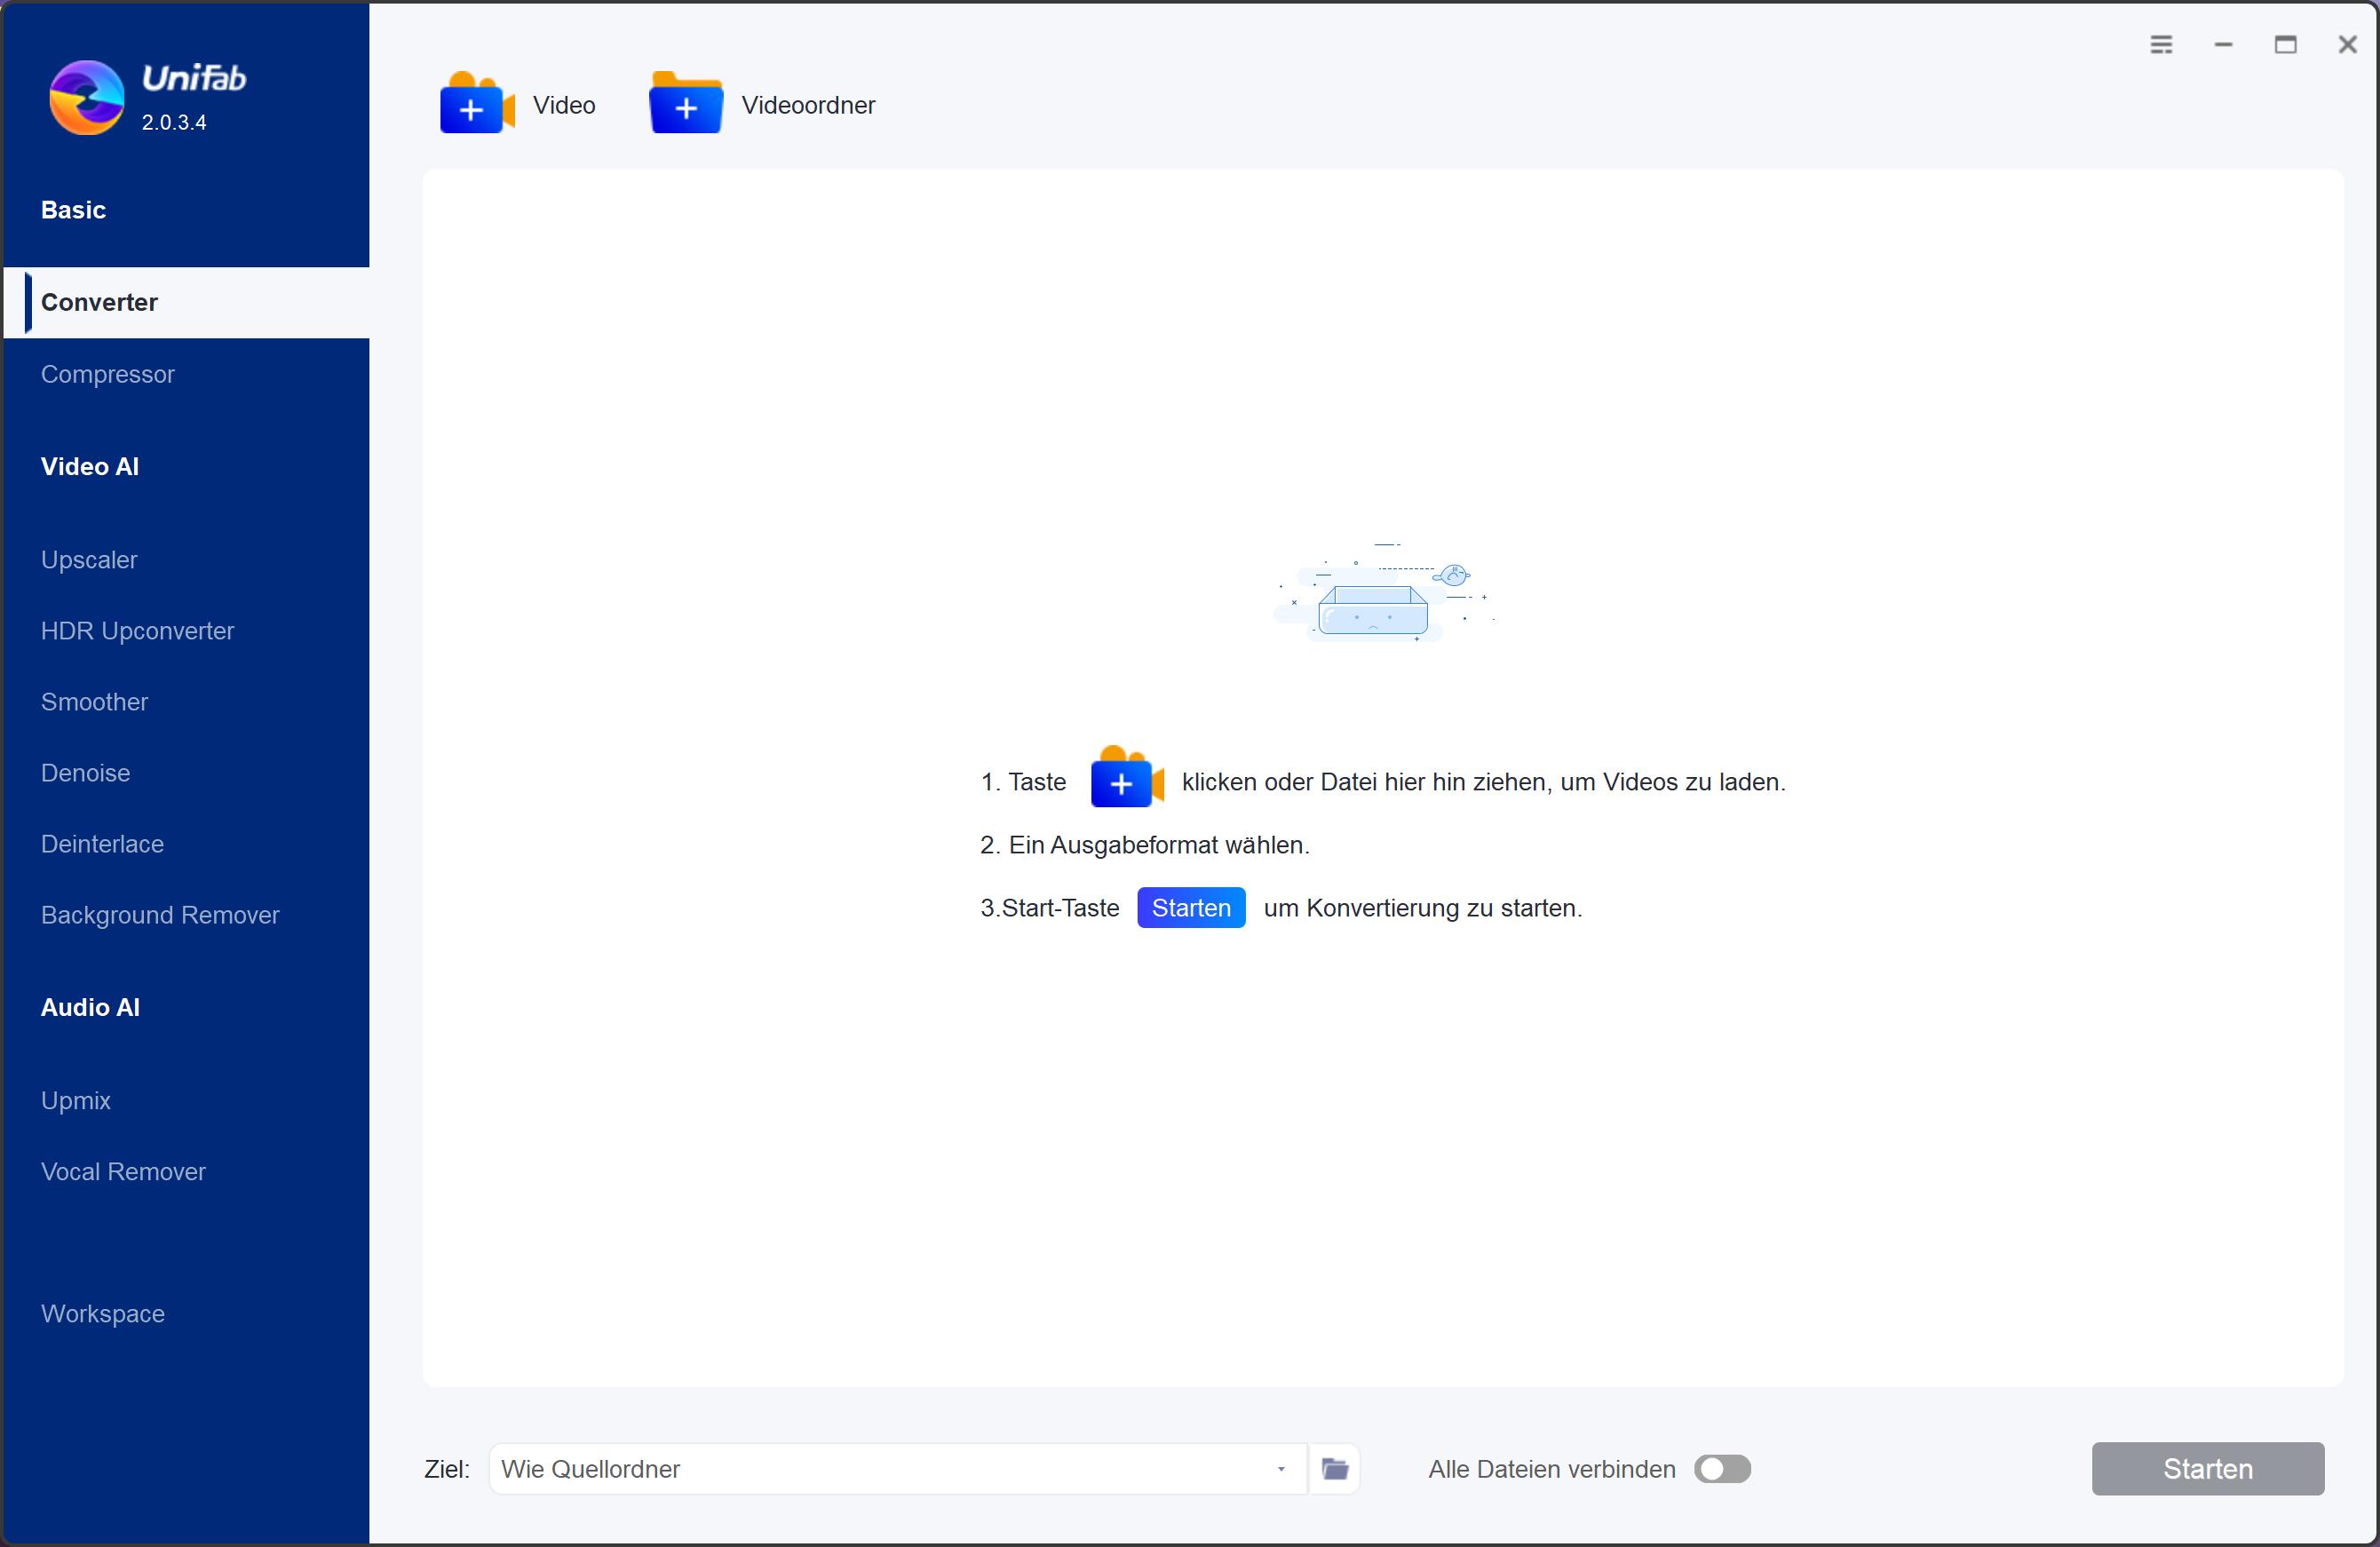The image size is (2380, 1547).
Task: Select the Smoother tool in sidebar
Action: click(x=95, y=702)
